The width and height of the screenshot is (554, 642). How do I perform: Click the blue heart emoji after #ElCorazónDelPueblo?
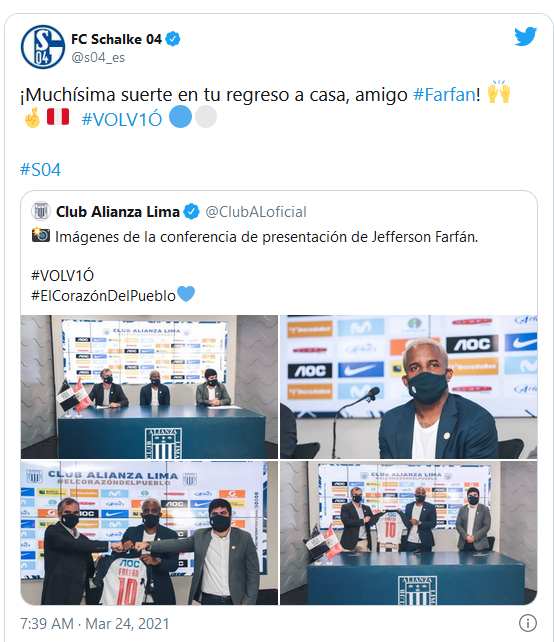click(186, 294)
